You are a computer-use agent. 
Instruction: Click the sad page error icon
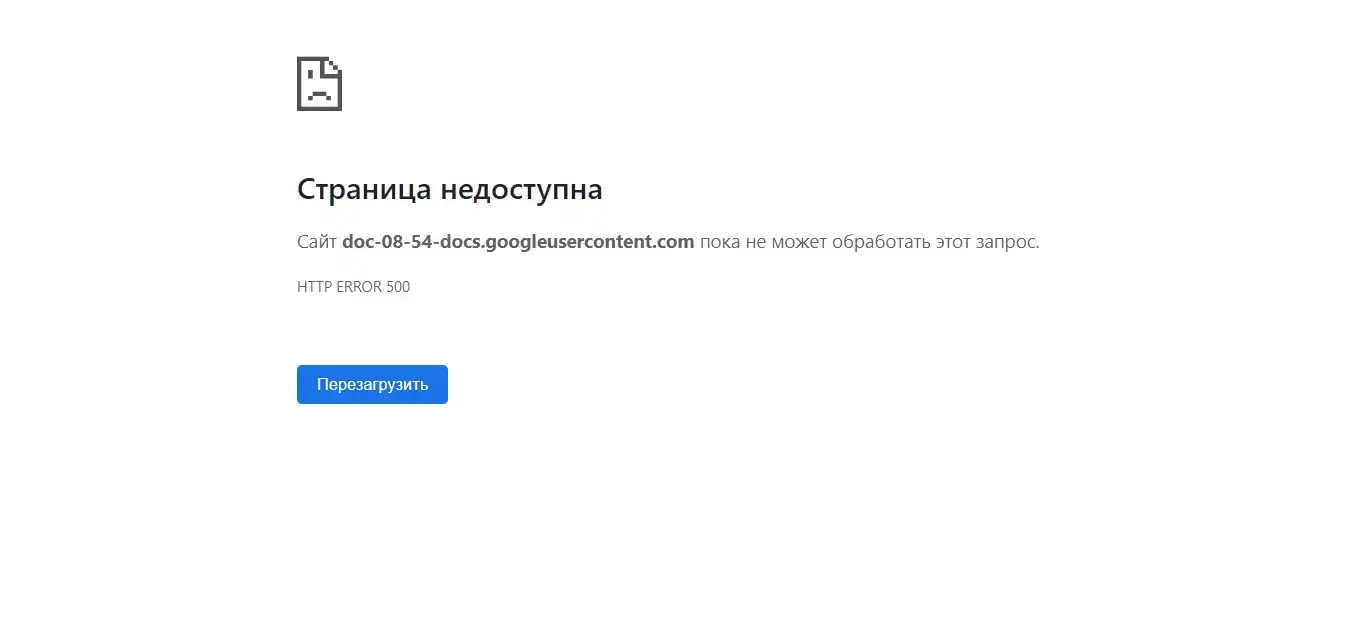(x=320, y=84)
